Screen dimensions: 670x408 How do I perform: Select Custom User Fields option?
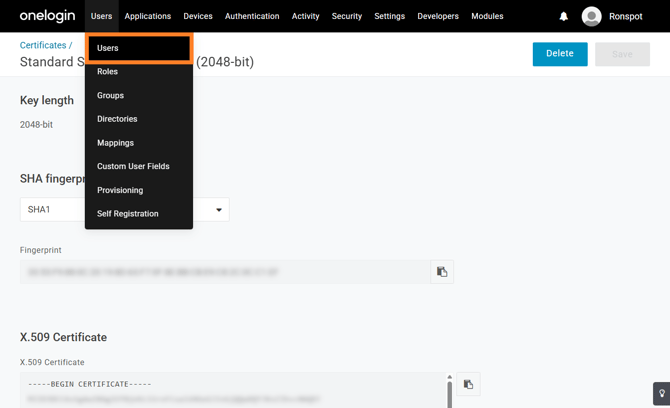(x=133, y=166)
